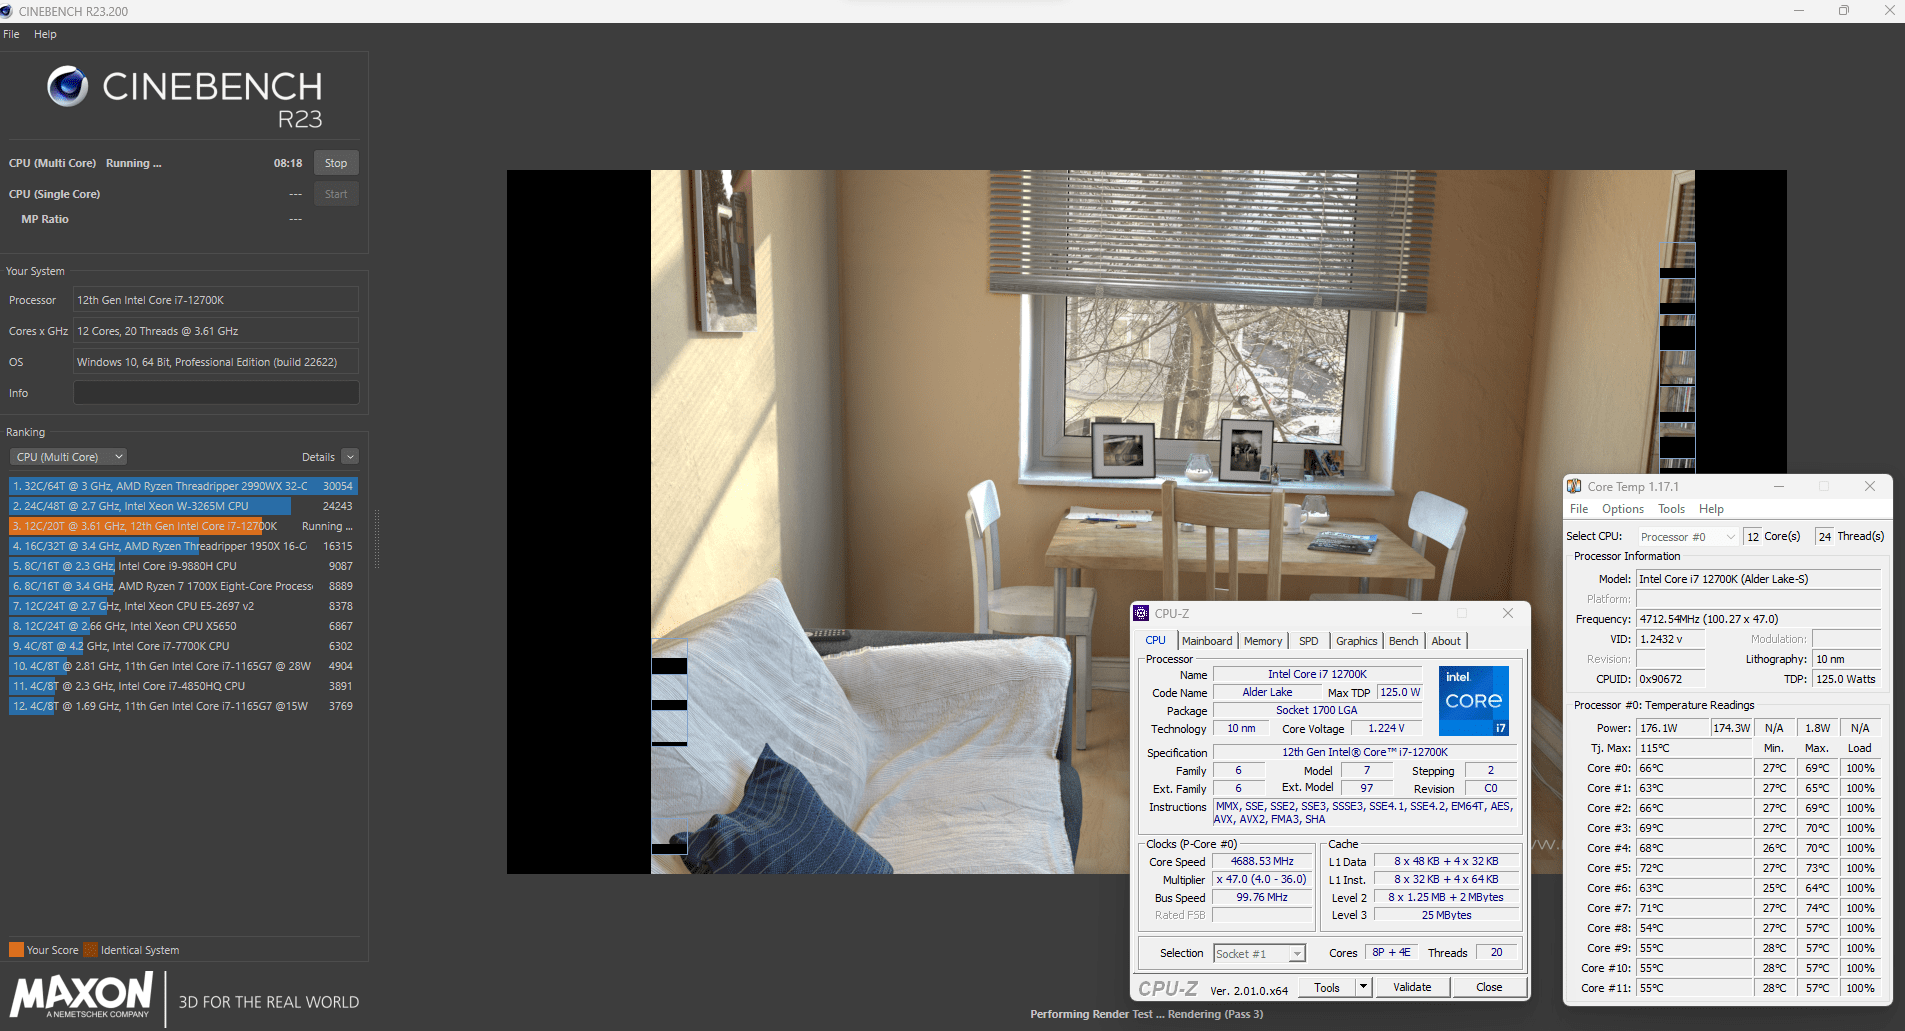The image size is (1905, 1031).
Task: Click the Close button in CPU-Z
Action: (1489, 988)
